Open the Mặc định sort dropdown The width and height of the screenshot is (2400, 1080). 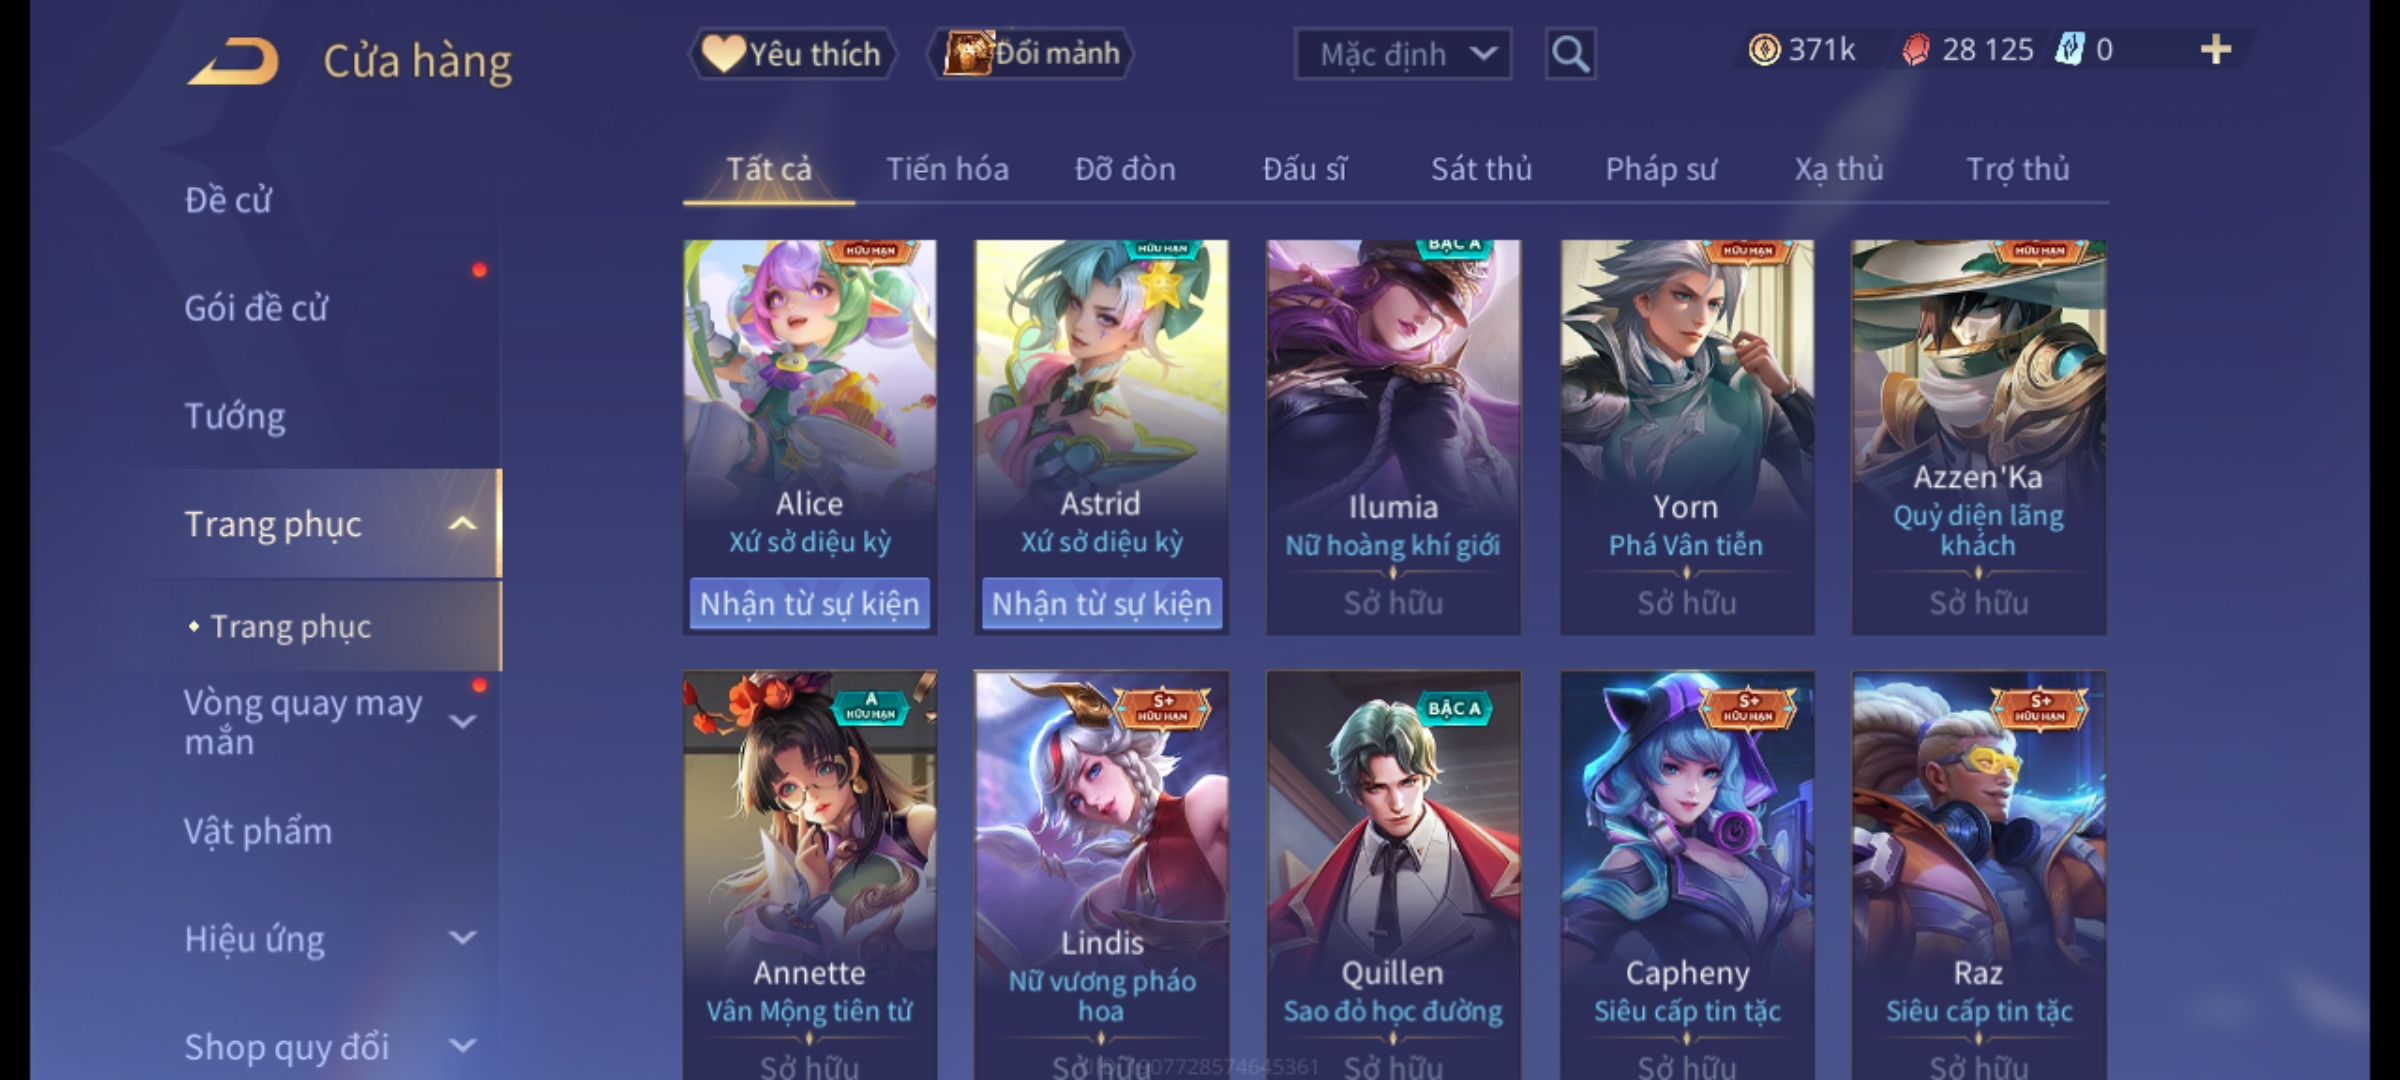[1402, 54]
